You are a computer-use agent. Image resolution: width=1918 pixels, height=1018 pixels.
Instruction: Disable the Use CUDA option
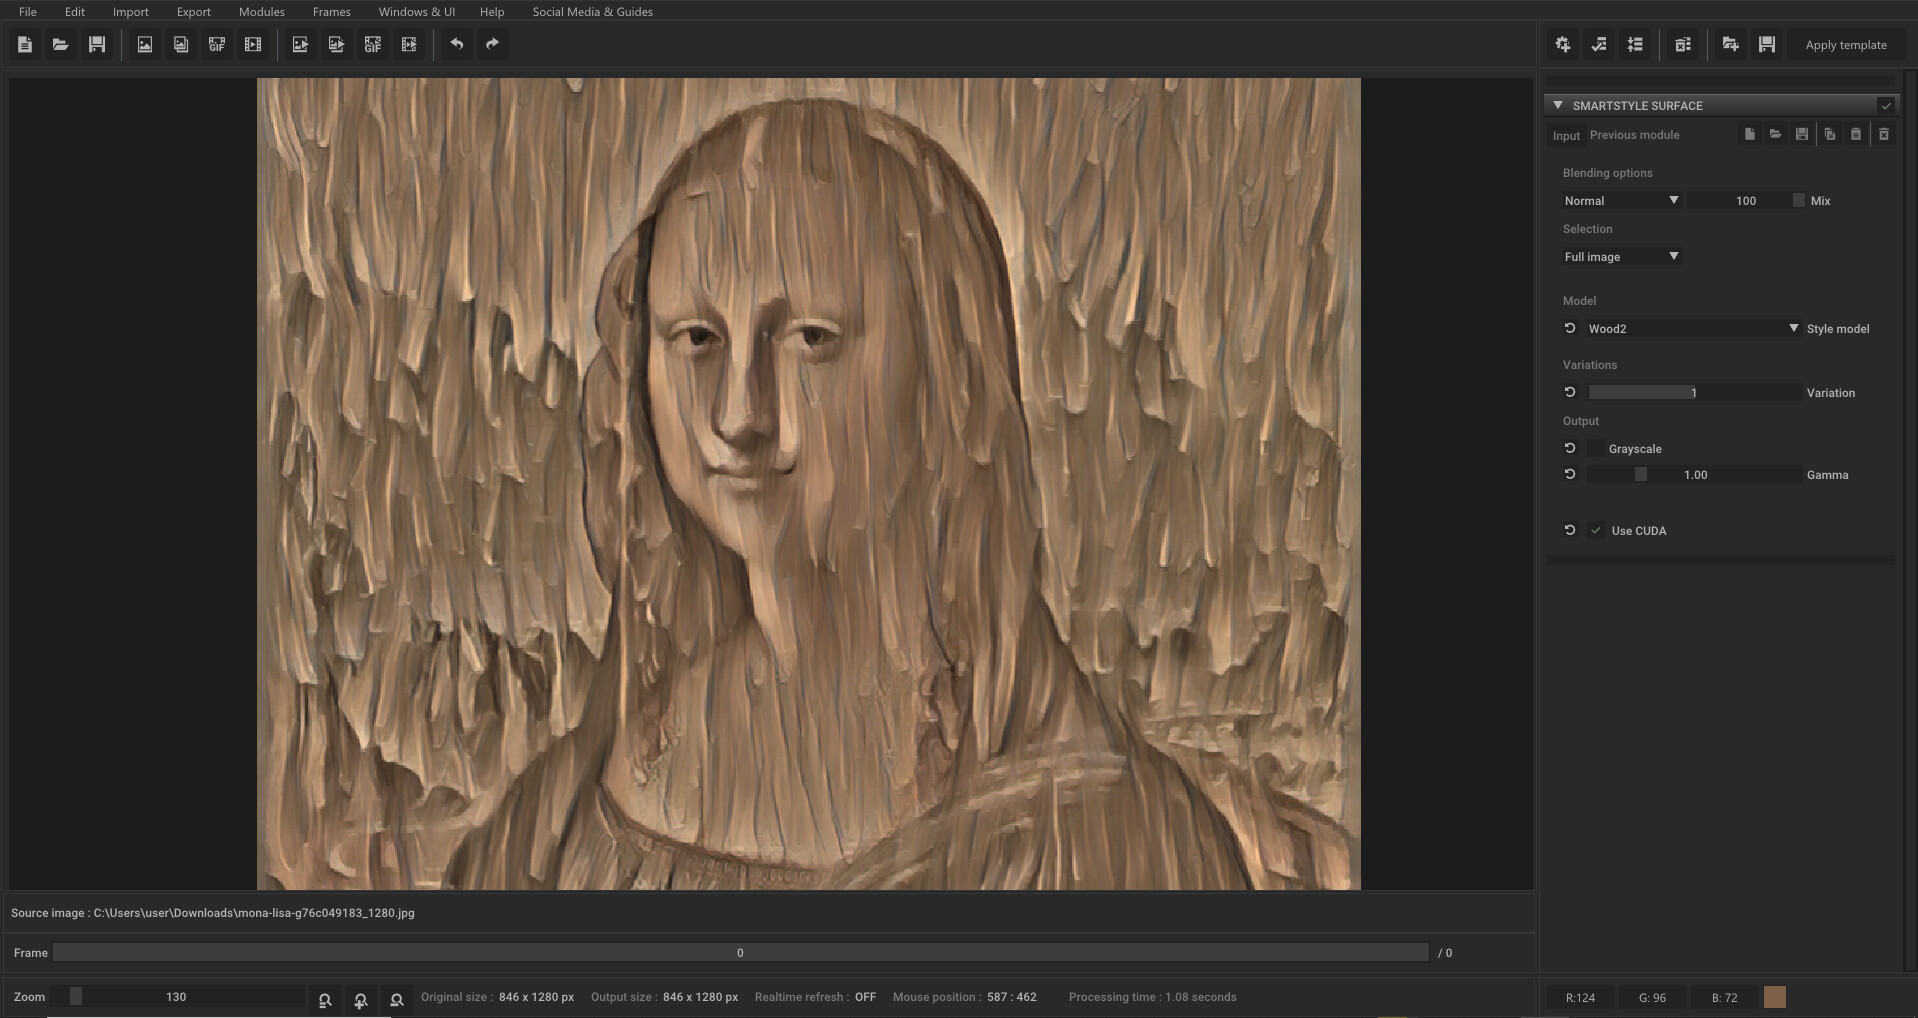point(1596,531)
